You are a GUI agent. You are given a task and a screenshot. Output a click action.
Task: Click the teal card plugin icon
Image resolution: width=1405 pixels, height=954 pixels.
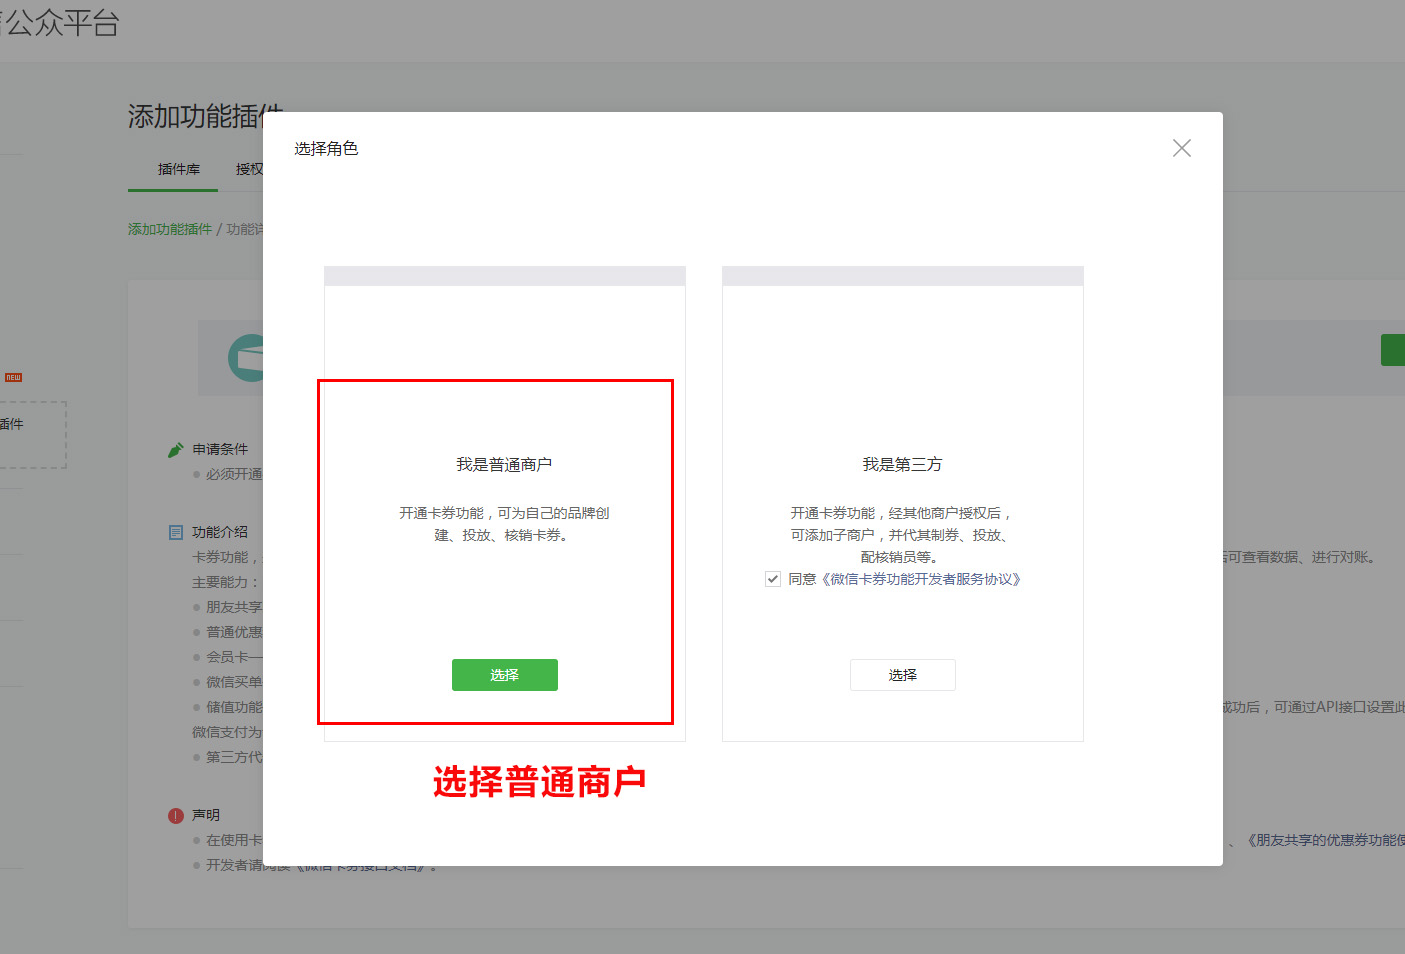246,358
